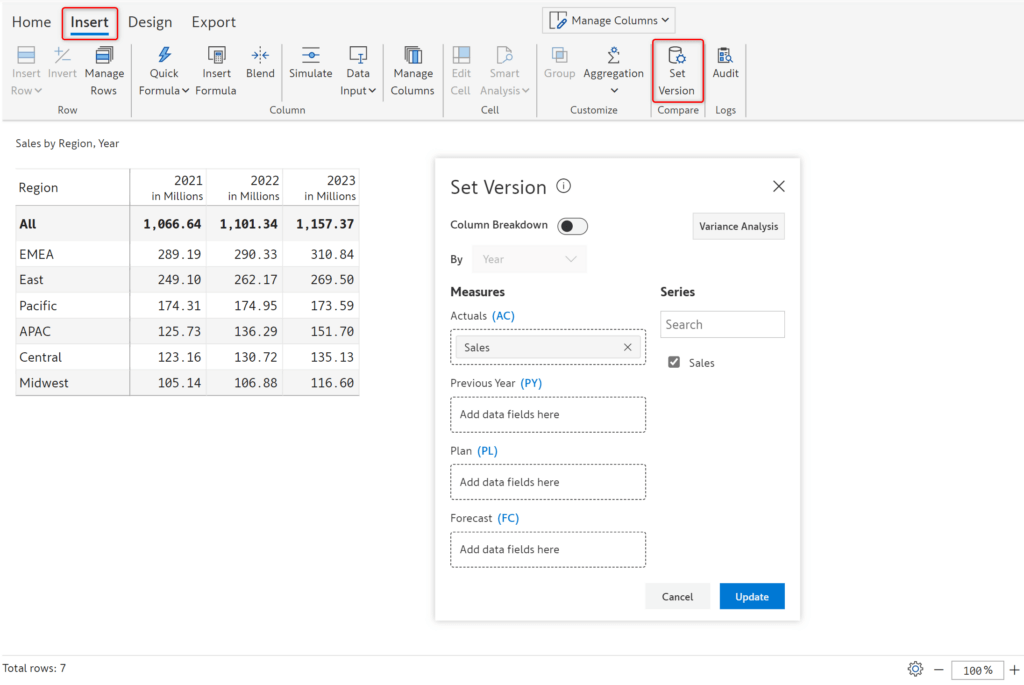The width and height of the screenshot is (1024, 685).
Task: Switch to the Design tab
Action: tap(150, 21)
